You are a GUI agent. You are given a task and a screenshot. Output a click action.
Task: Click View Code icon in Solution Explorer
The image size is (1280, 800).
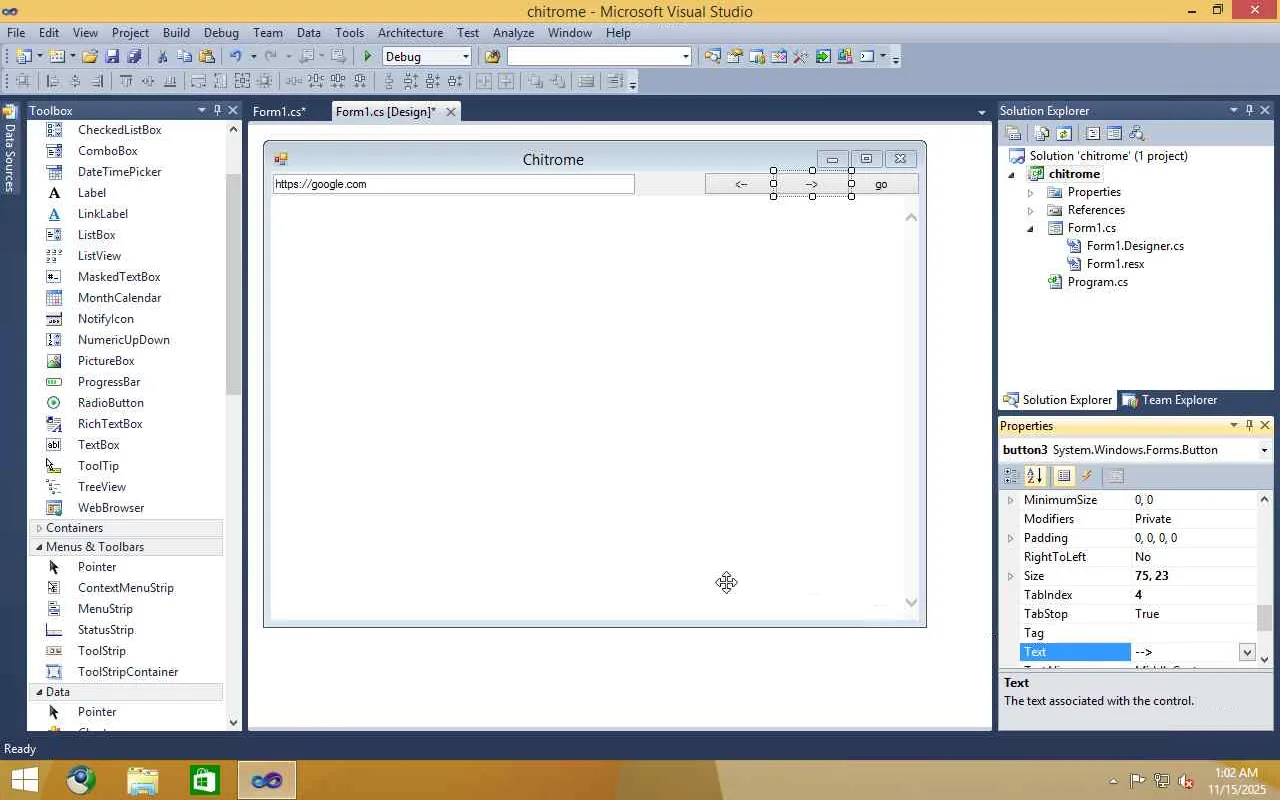point(1093,133)
